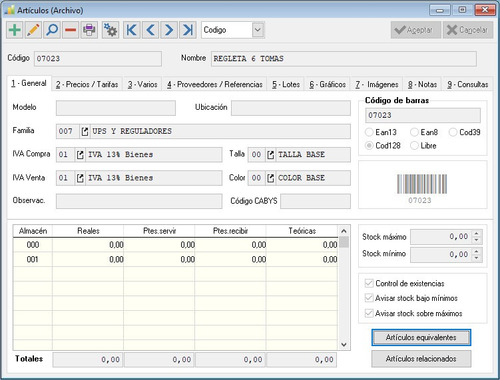Image resolution: width=500 pixels, height=380 pixels.
Task: Switch to 2 - Precios / Tarifas tab
Action: [x=87, y=85]
